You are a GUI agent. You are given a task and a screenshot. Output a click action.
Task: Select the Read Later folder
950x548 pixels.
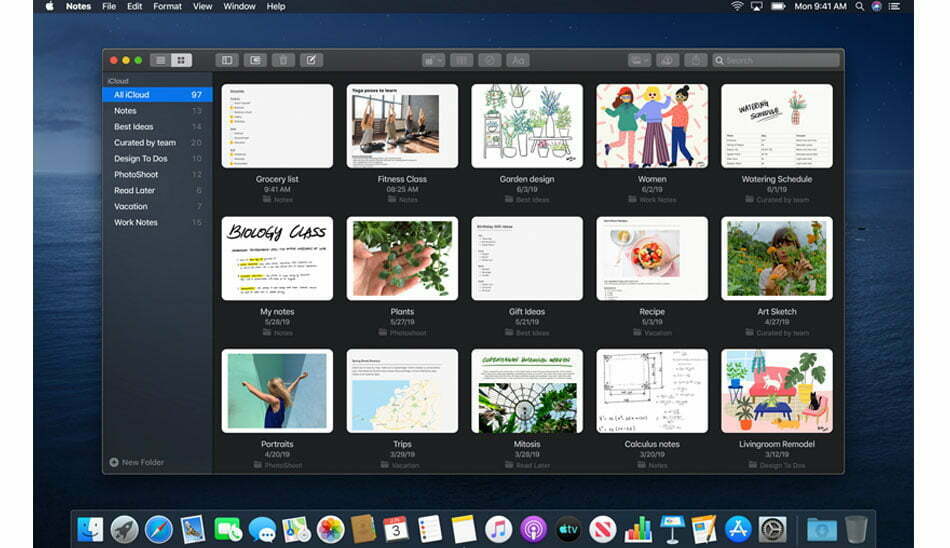point(158,190)
